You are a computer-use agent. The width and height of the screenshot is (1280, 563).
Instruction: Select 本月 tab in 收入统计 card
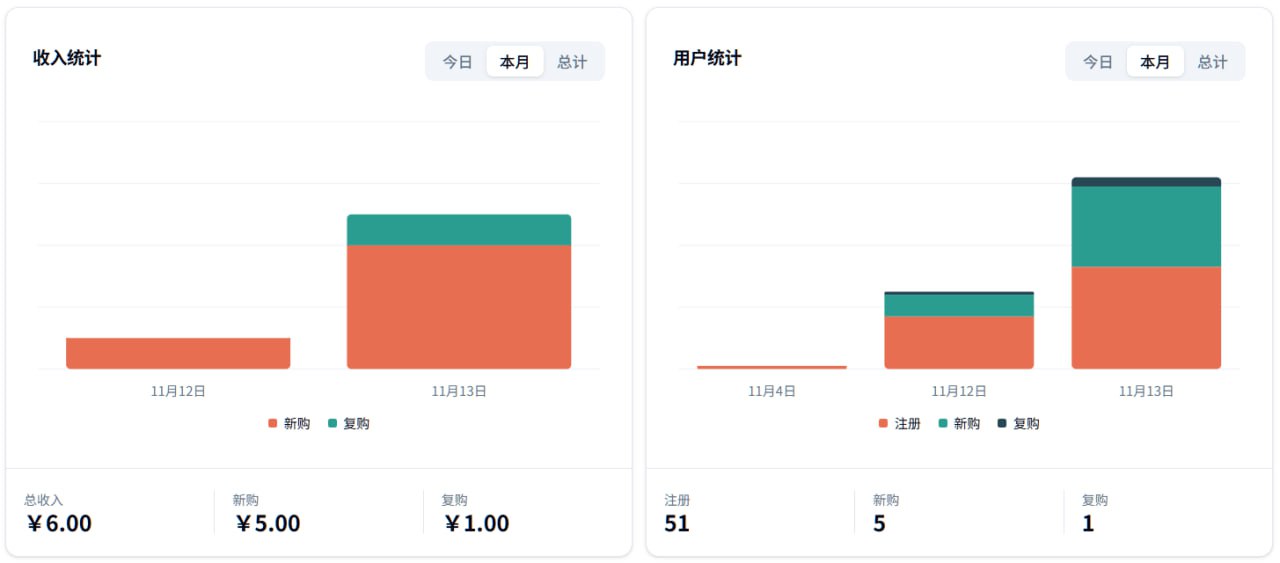515,62
